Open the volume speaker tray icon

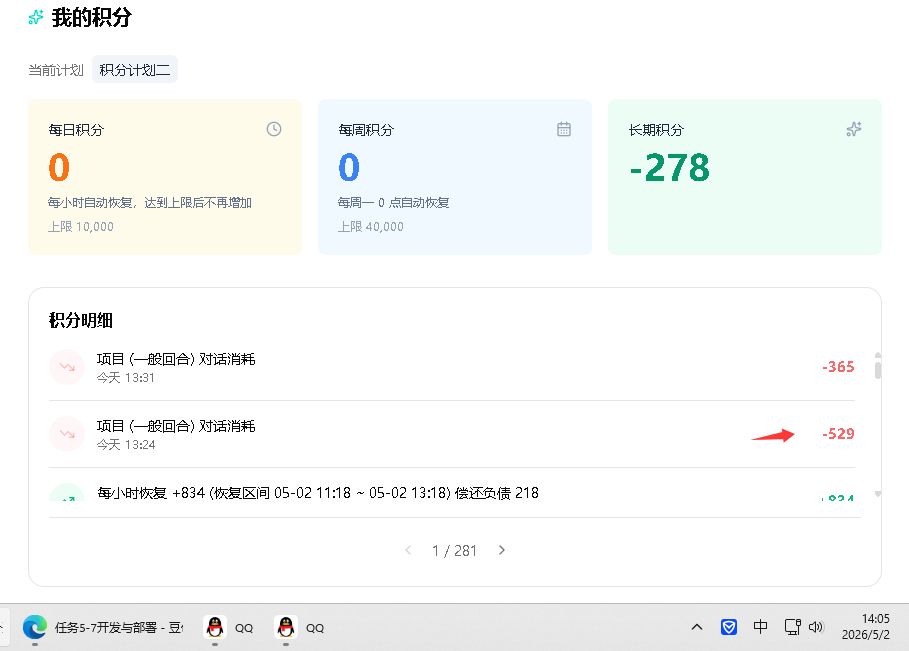tap(816, 627)
